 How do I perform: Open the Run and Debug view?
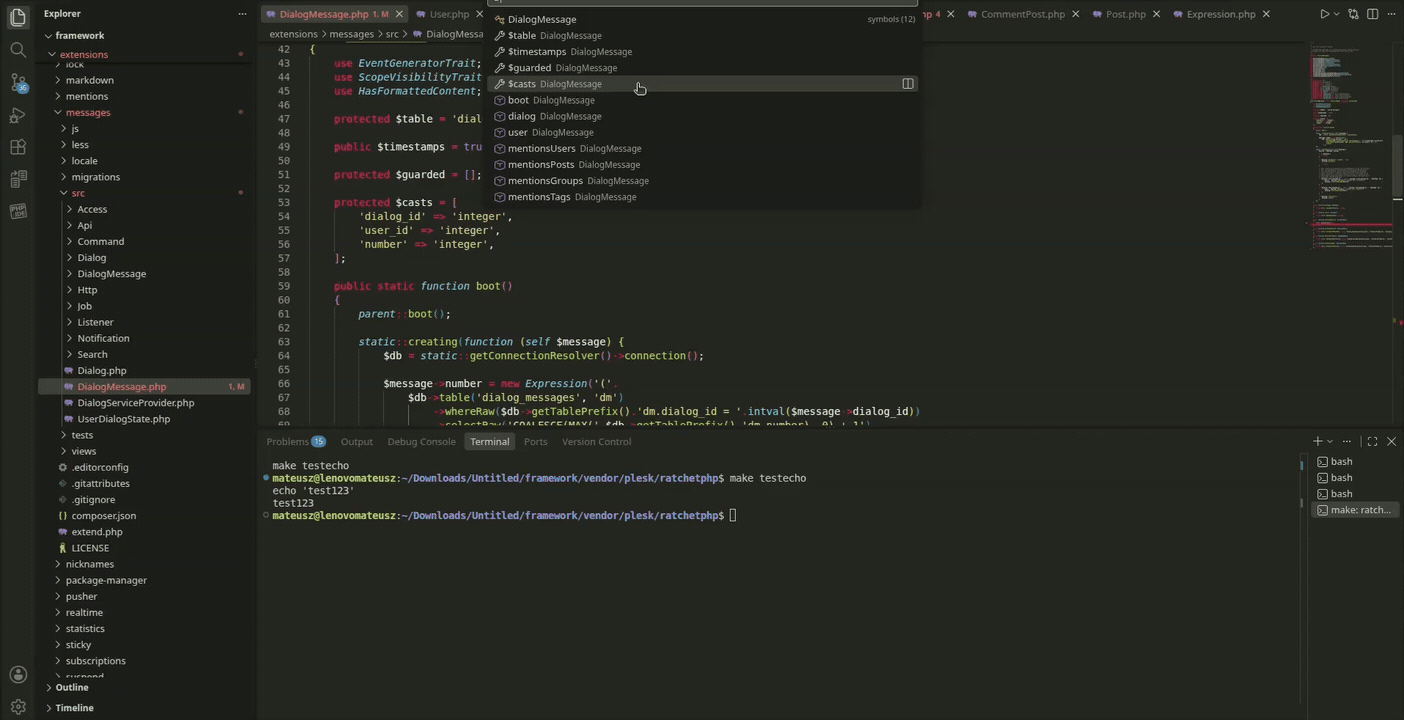pos(17,115)
